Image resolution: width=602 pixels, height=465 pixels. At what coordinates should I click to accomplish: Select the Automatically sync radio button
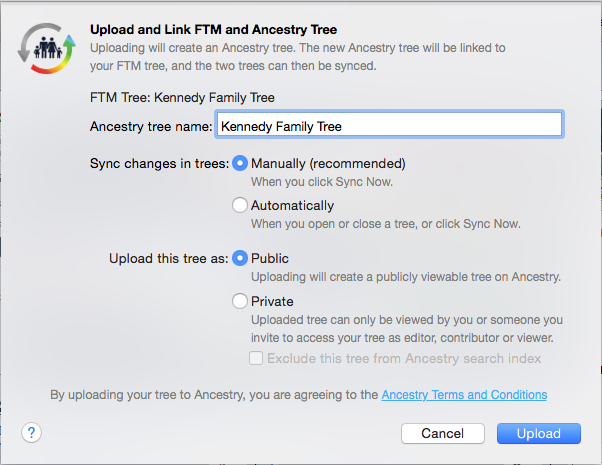(240, 205)
